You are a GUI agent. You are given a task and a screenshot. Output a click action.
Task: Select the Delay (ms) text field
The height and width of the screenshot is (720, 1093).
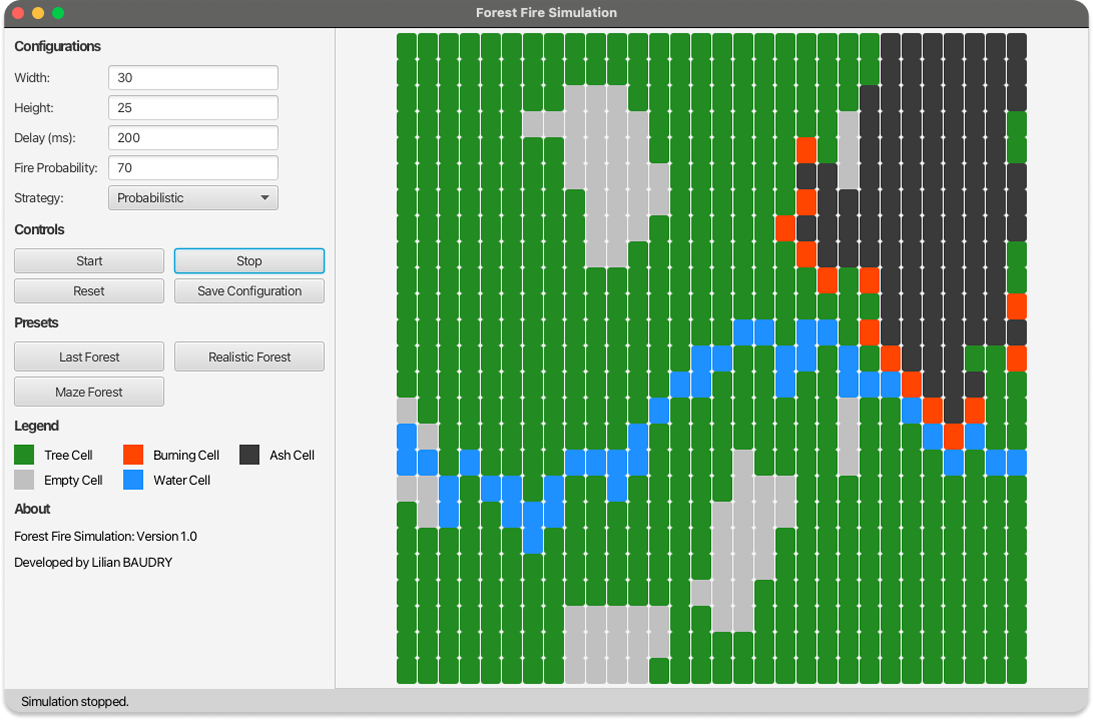[193, 138]
